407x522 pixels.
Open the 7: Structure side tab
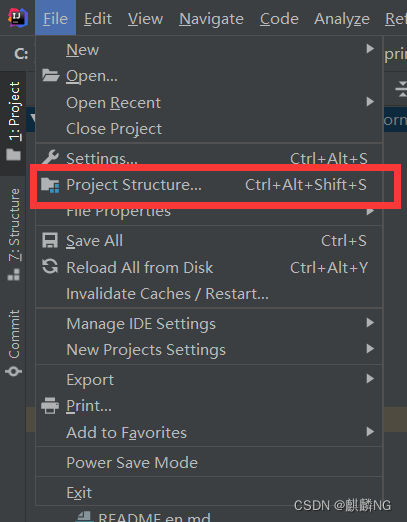pos(14,235)
